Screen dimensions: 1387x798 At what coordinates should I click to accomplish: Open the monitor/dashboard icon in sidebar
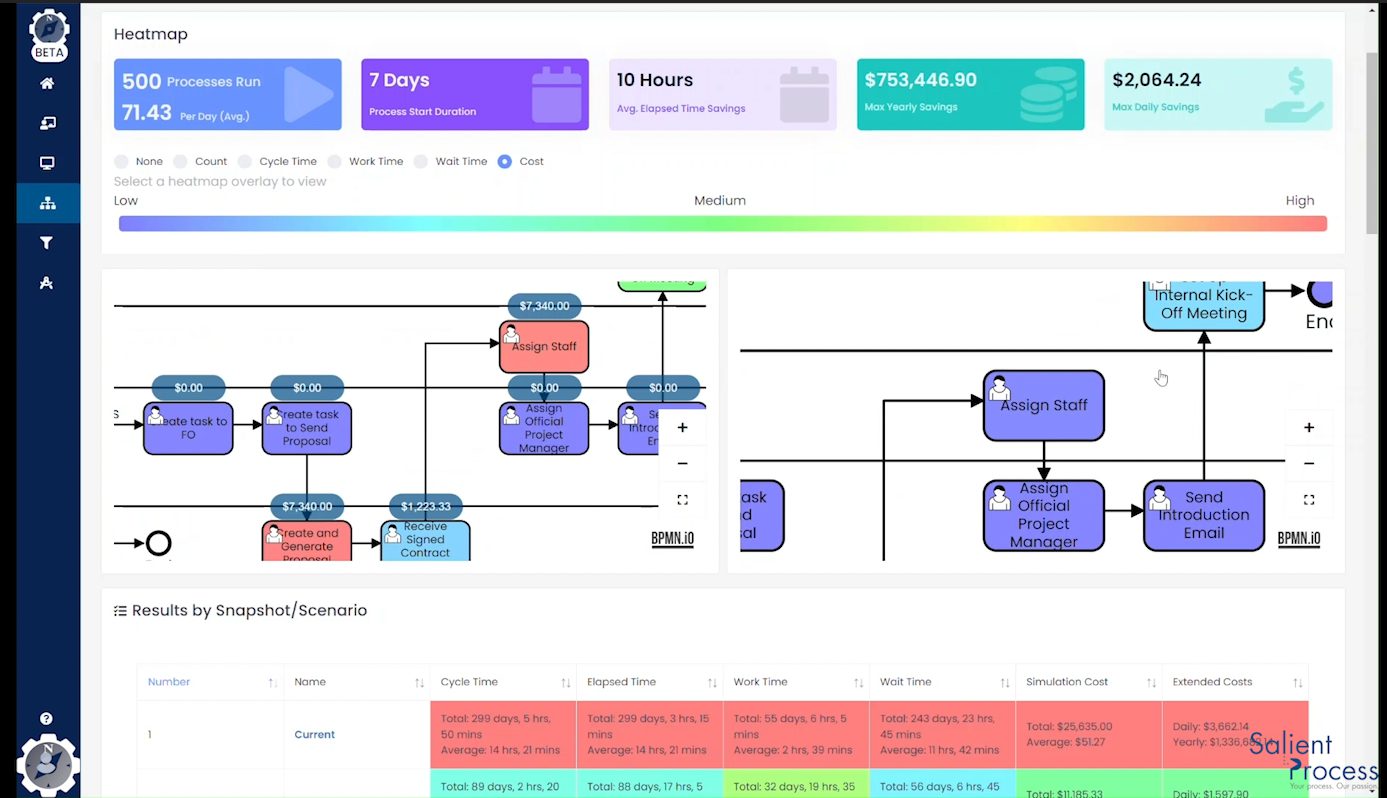pos(46,162)
